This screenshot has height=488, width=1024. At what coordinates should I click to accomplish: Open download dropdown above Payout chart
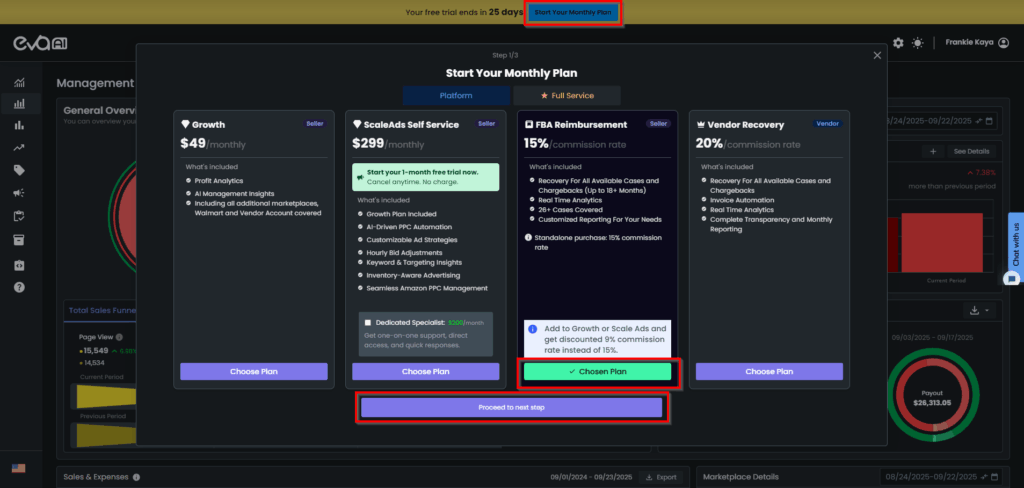pos(979,310)
